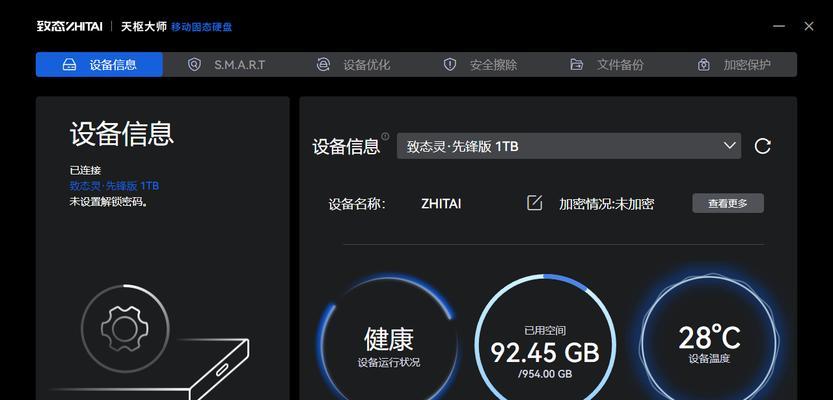Minimize the 天枢大师 window
The image size is (833, 400).
779,26
